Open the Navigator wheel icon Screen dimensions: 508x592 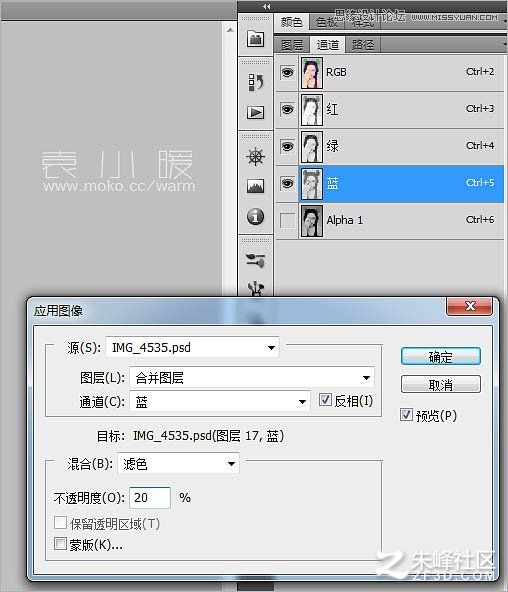pyautogui.click(x=256, y=157)
